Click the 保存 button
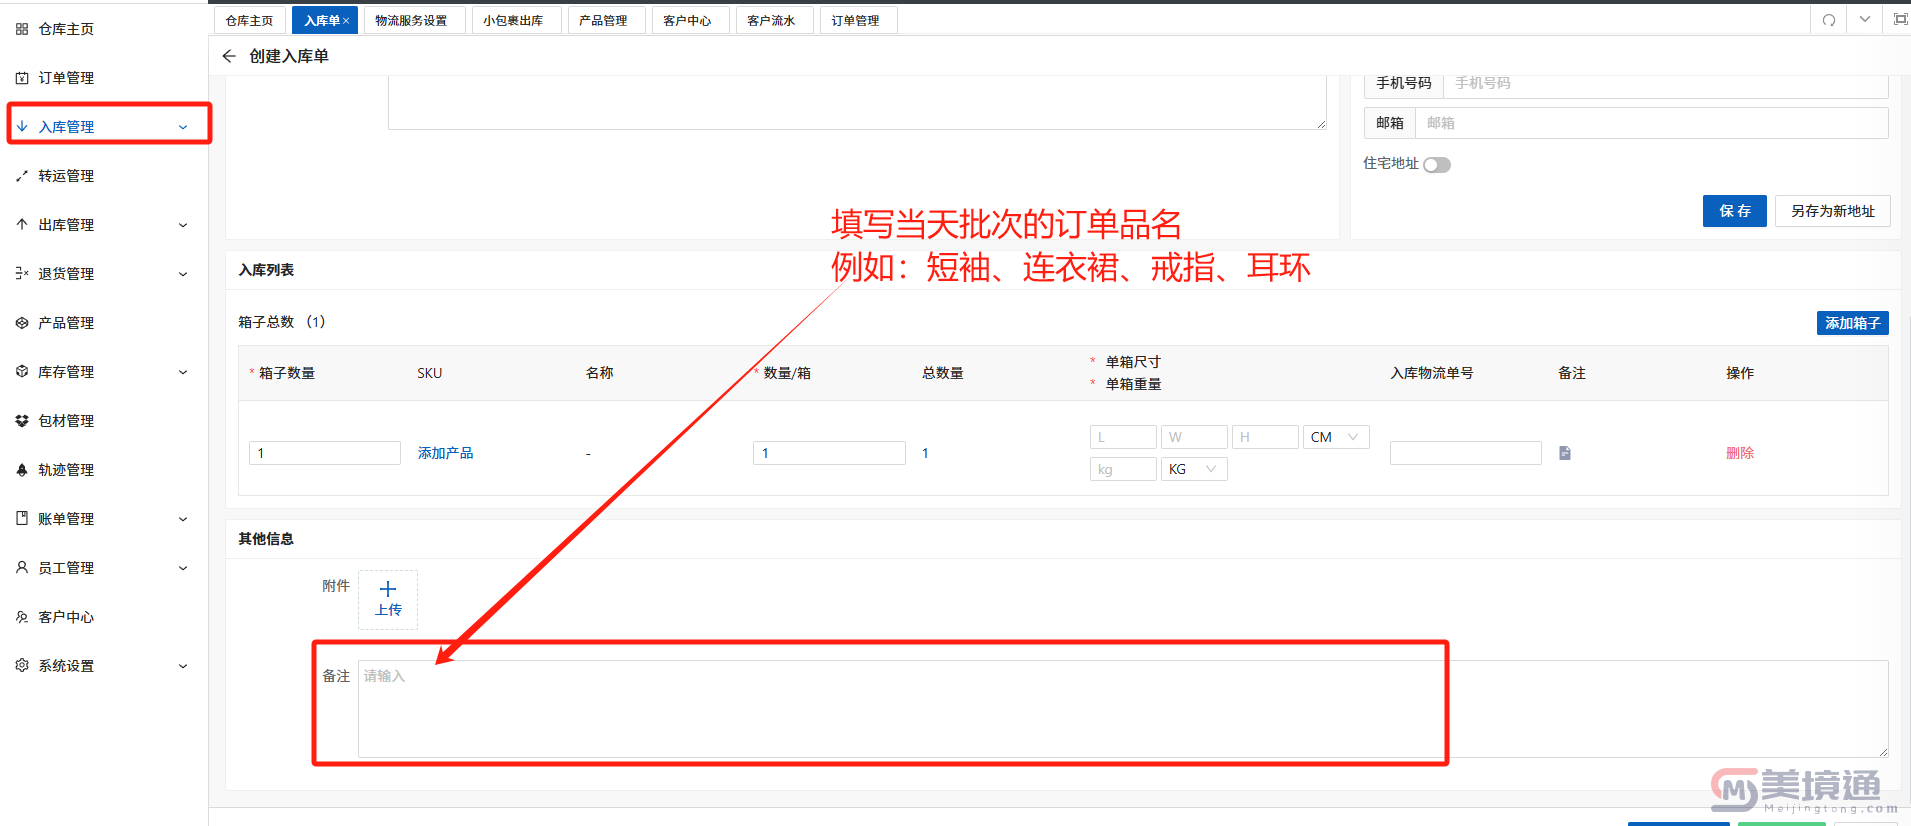 [x=1735, y=211]
